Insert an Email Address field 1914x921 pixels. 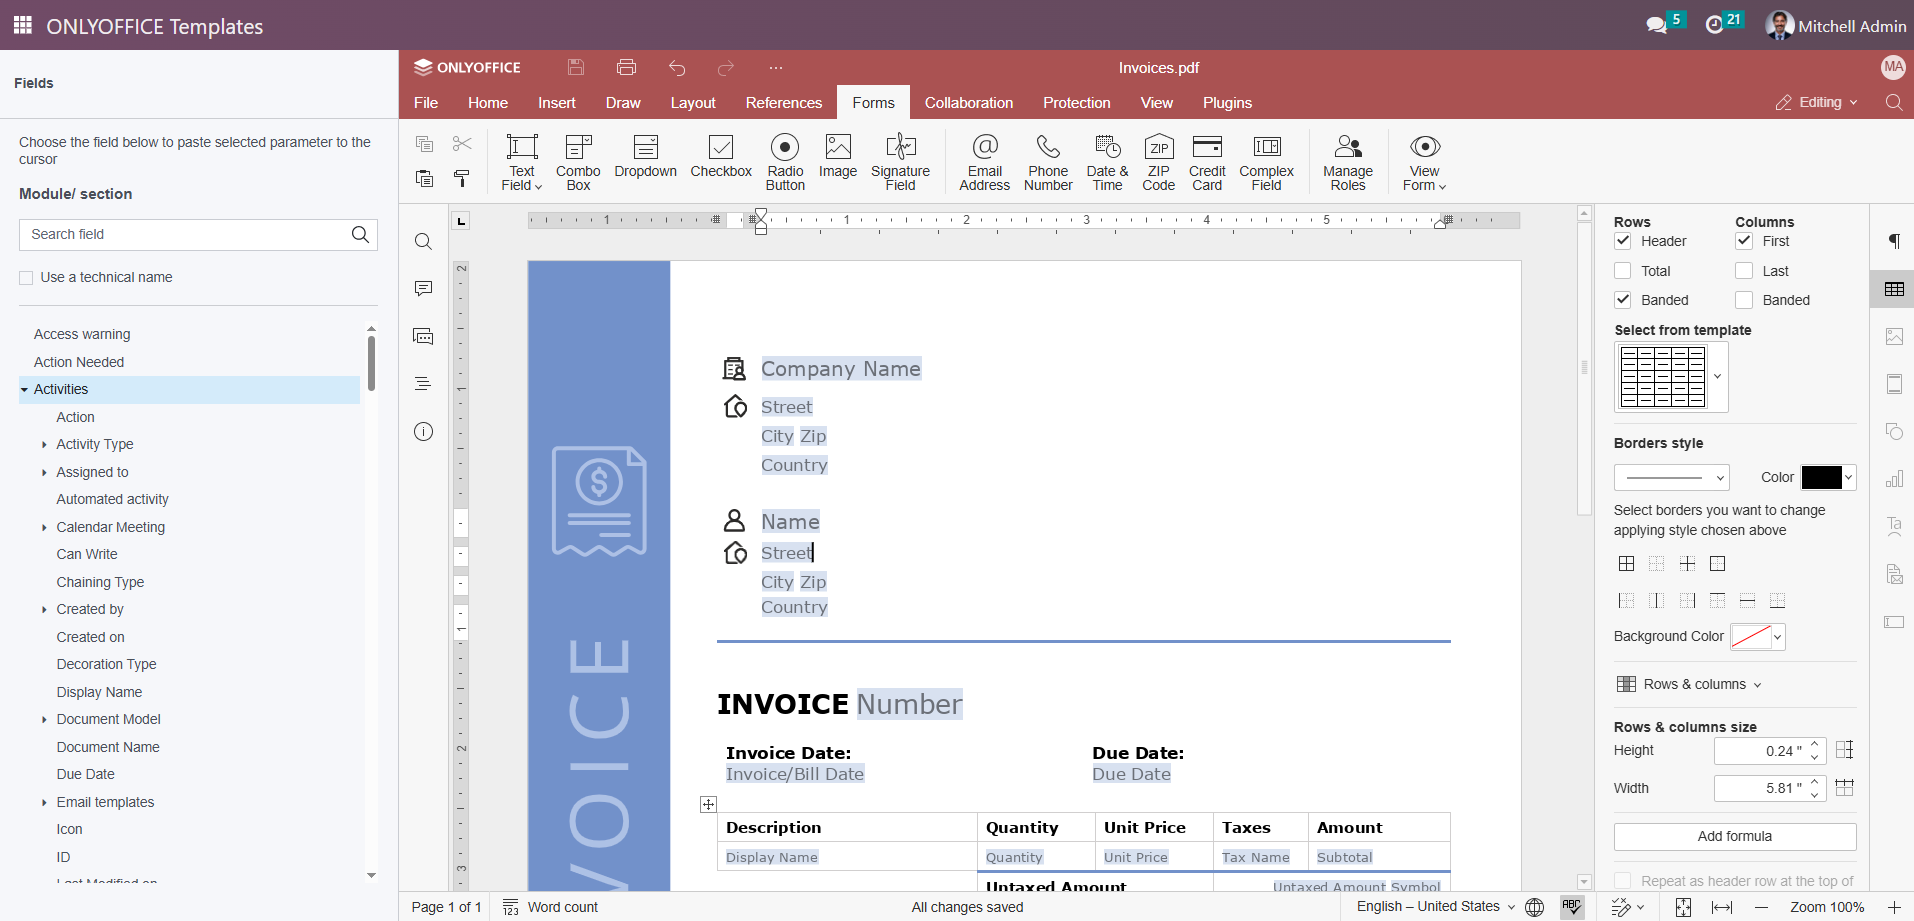point(985,161)
